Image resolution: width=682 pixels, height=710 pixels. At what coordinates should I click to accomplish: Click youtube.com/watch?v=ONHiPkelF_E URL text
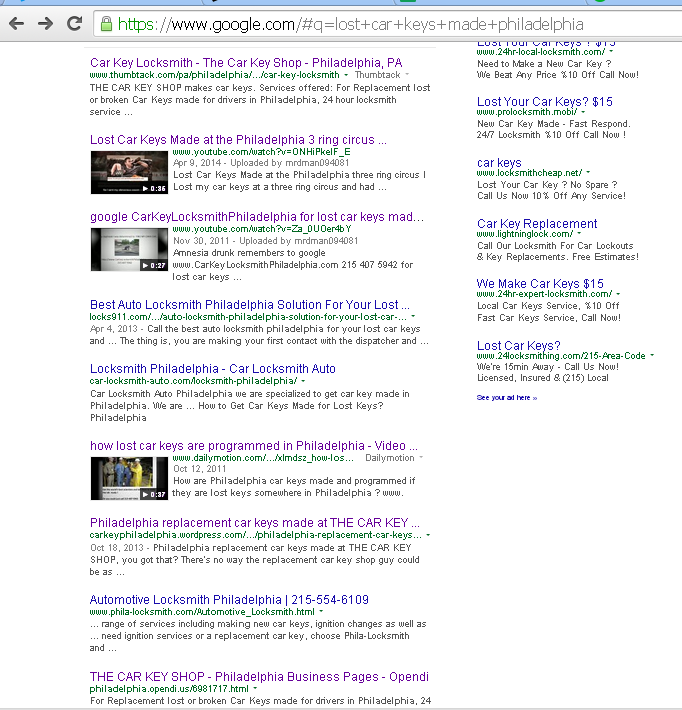click(x=261, y=152)
